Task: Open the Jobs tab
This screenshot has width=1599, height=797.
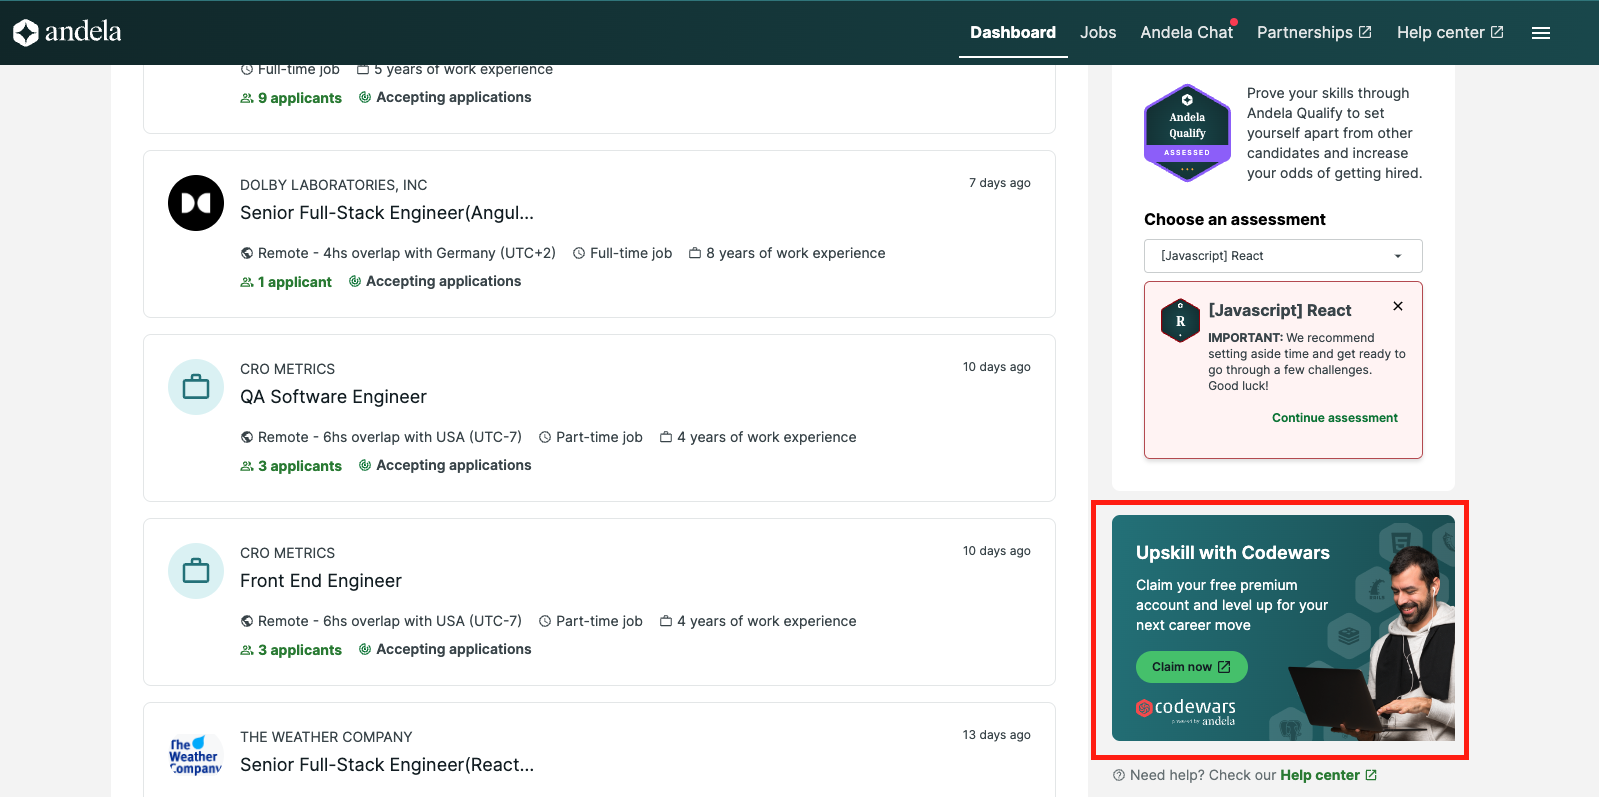Action: pos(1098,33)
